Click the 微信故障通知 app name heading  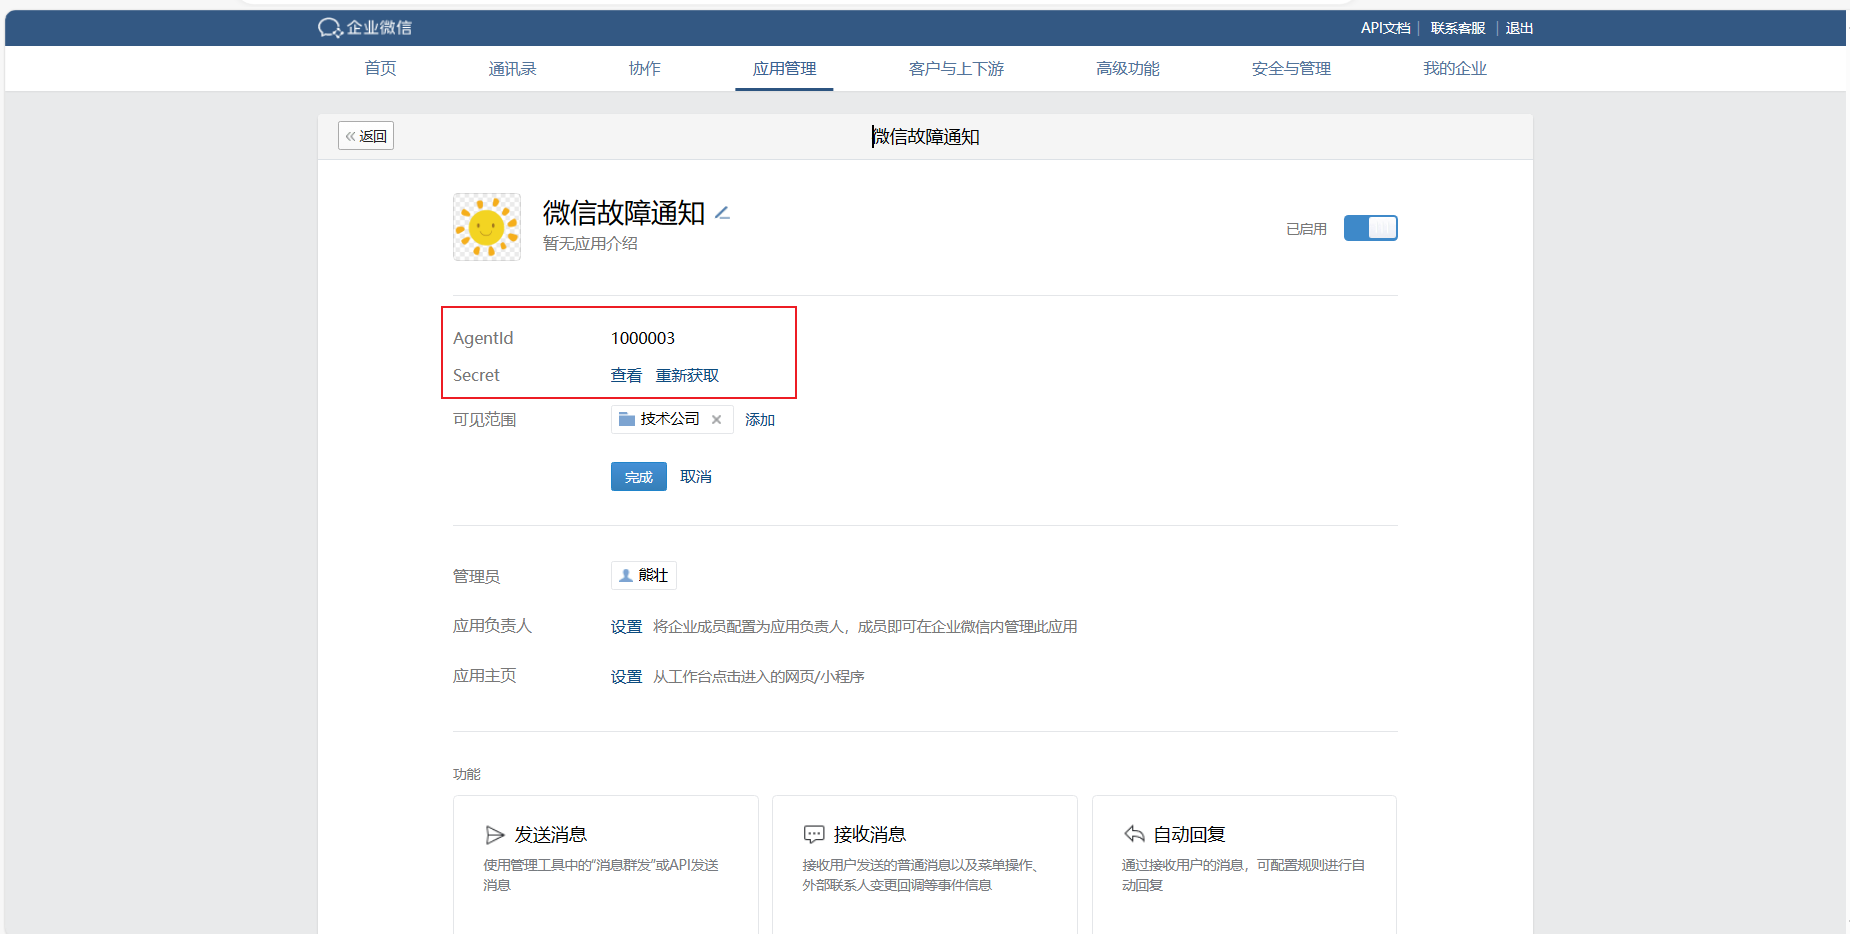[x=624, y=213]
